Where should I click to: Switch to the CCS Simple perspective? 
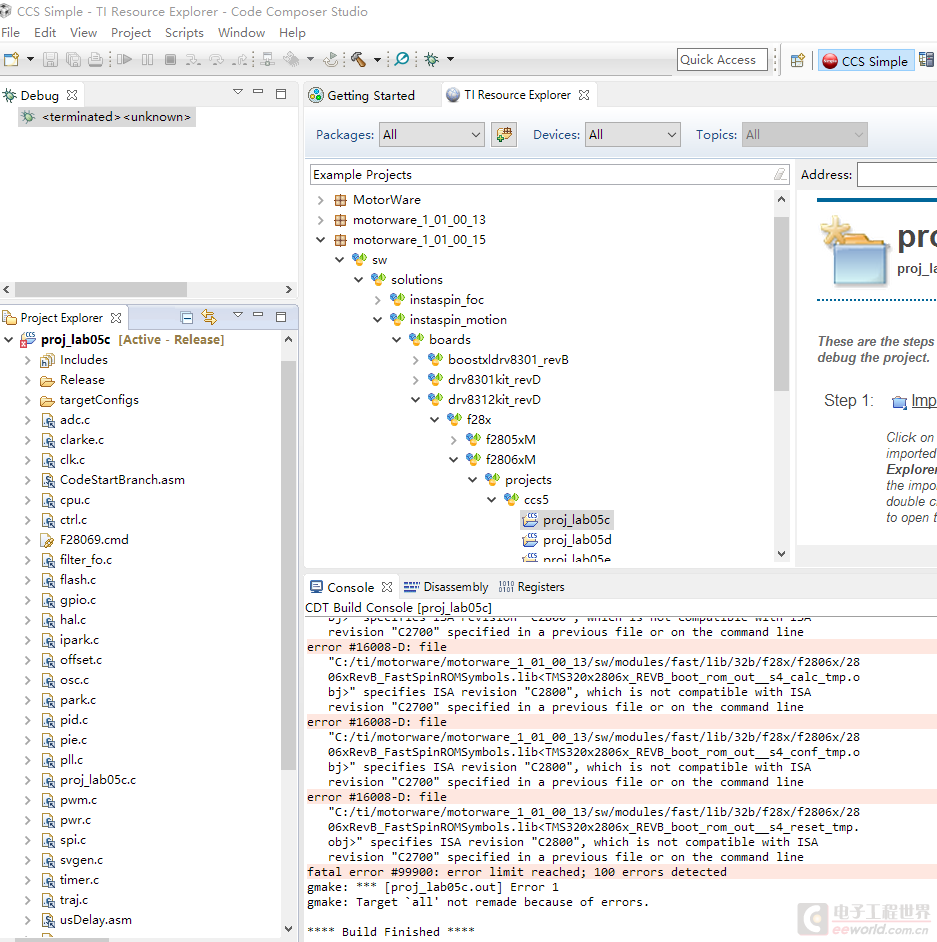(865, 61)
